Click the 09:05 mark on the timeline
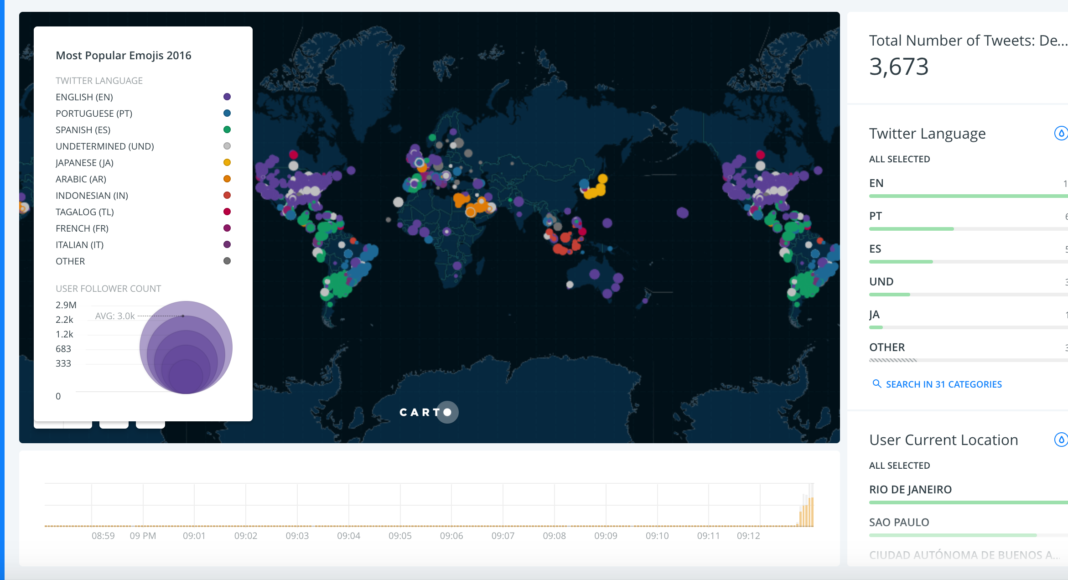 click(x=400, y=535)
